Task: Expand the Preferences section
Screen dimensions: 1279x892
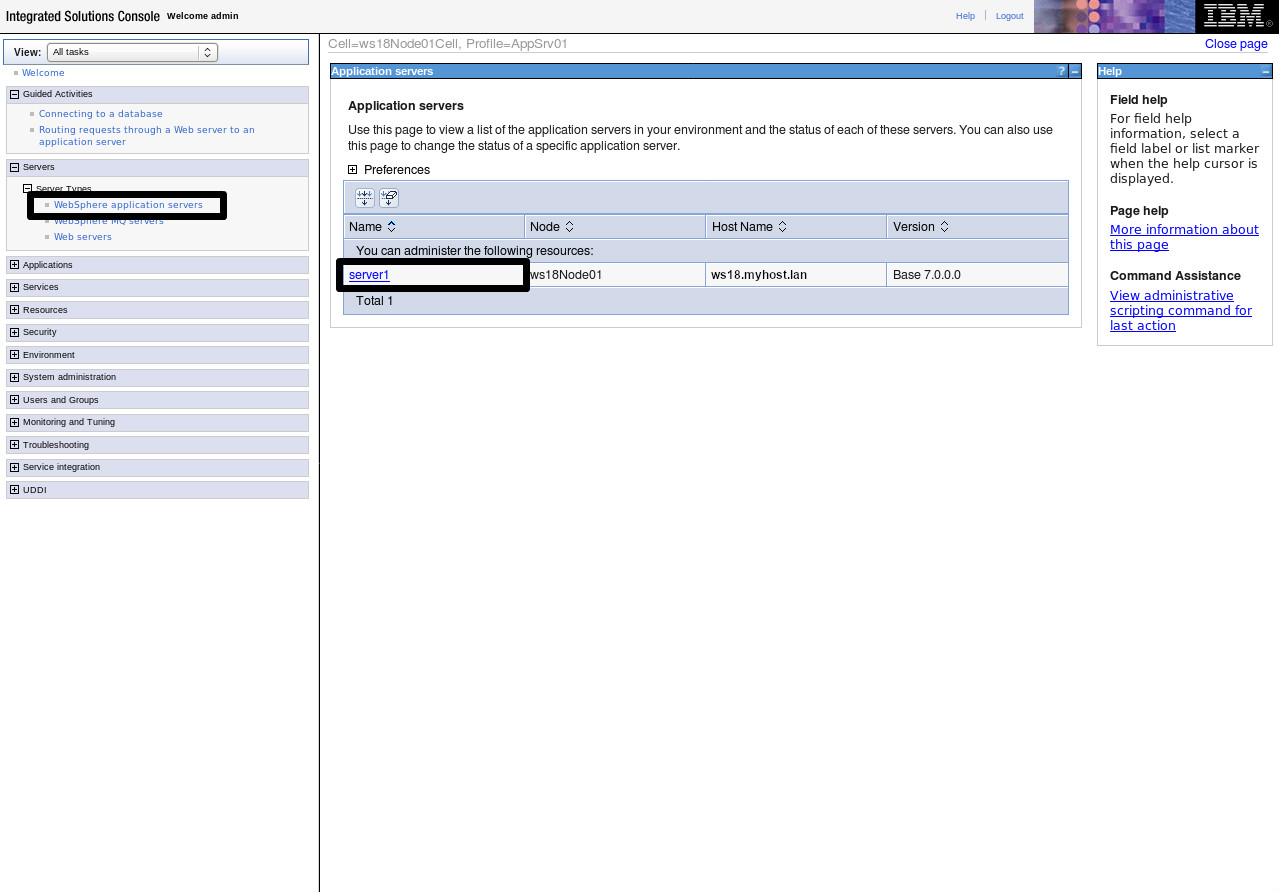Action: tap(353, 170)
